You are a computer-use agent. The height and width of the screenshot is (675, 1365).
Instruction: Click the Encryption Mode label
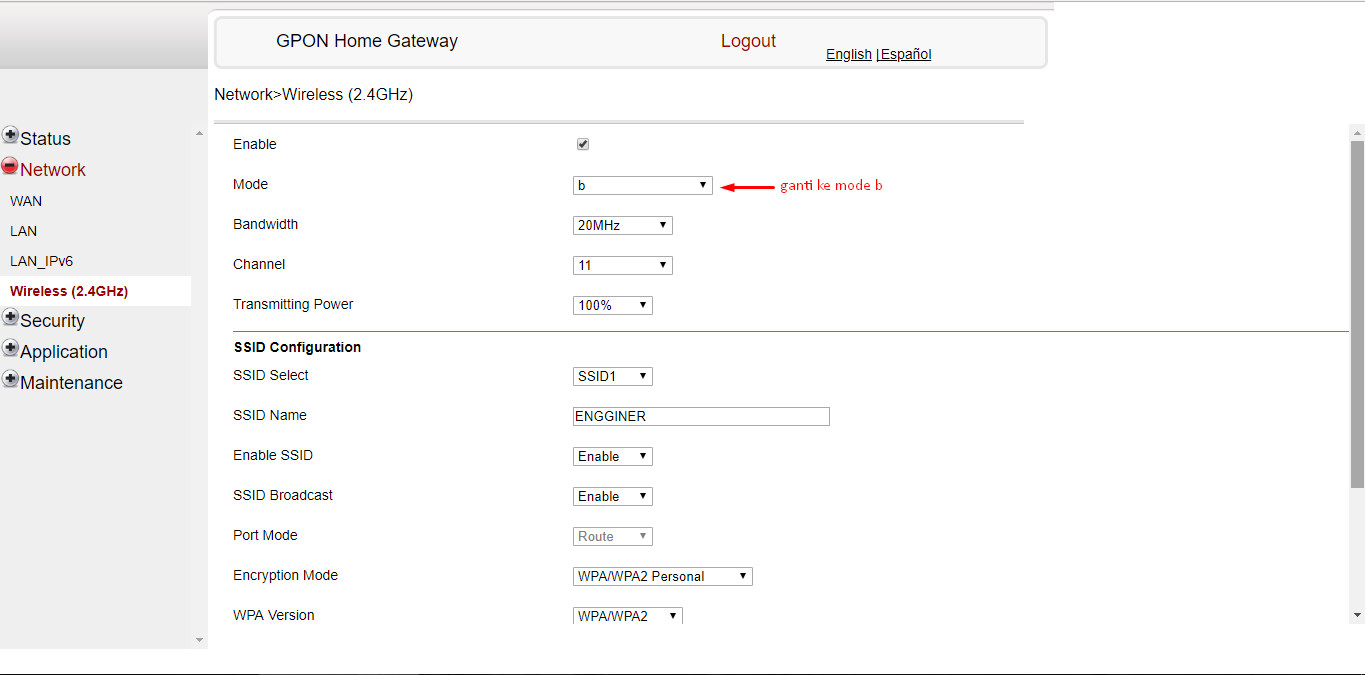285,575
